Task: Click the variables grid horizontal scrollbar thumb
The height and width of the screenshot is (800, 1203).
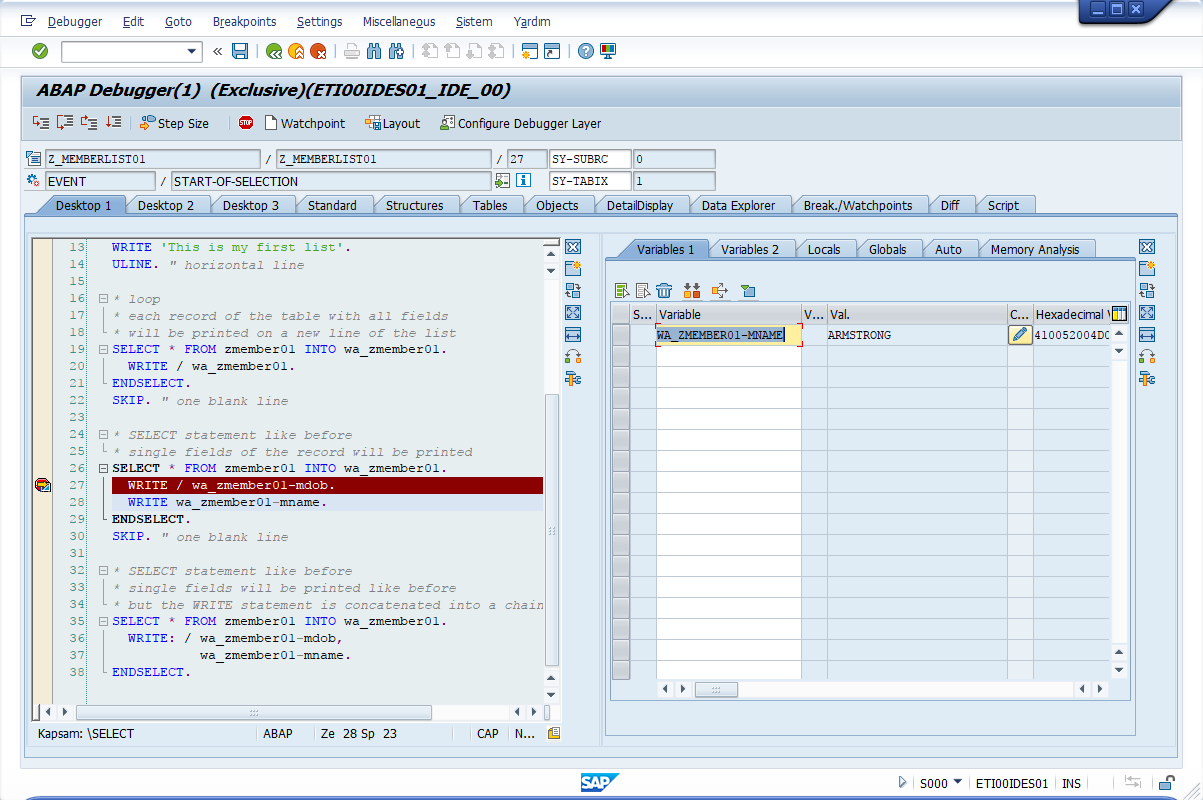Action: click(716, 689)
